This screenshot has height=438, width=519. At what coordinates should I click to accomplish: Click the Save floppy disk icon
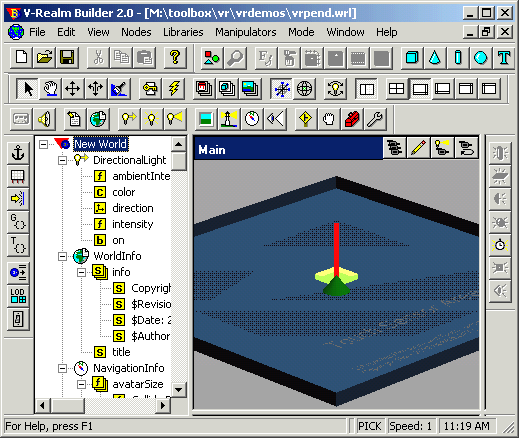tap(67, 58)
